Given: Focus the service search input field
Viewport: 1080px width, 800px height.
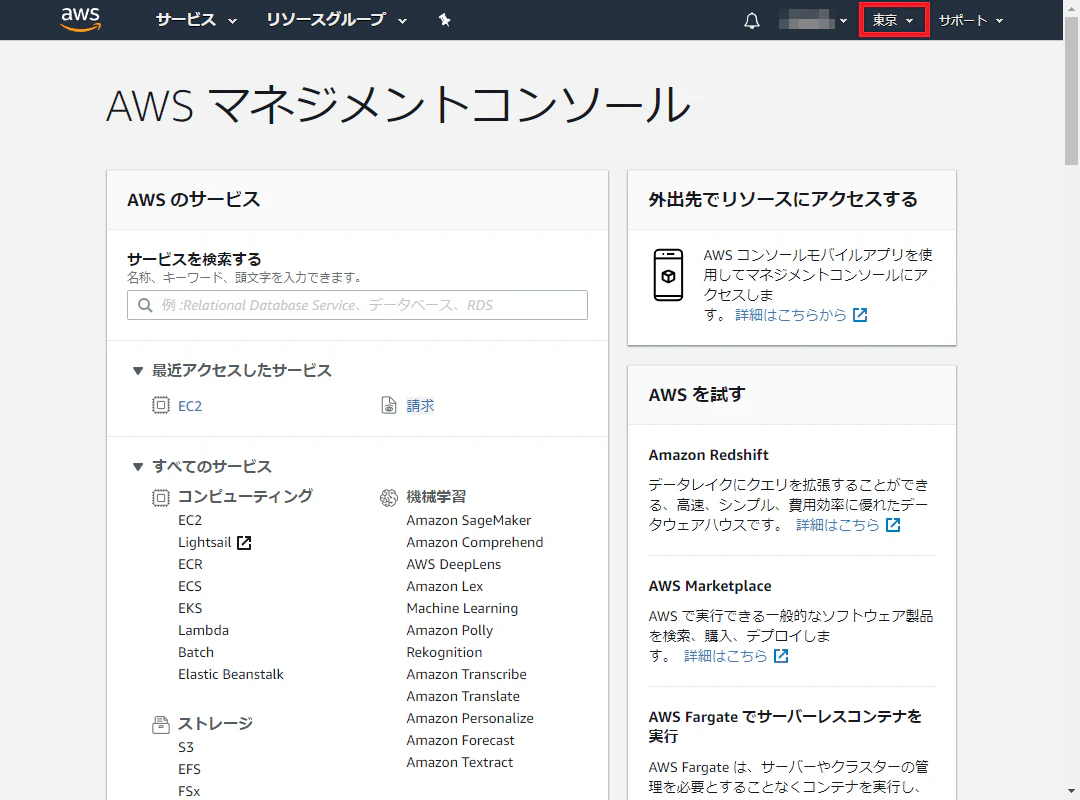Looking at the screenshot, I should 357,305.
